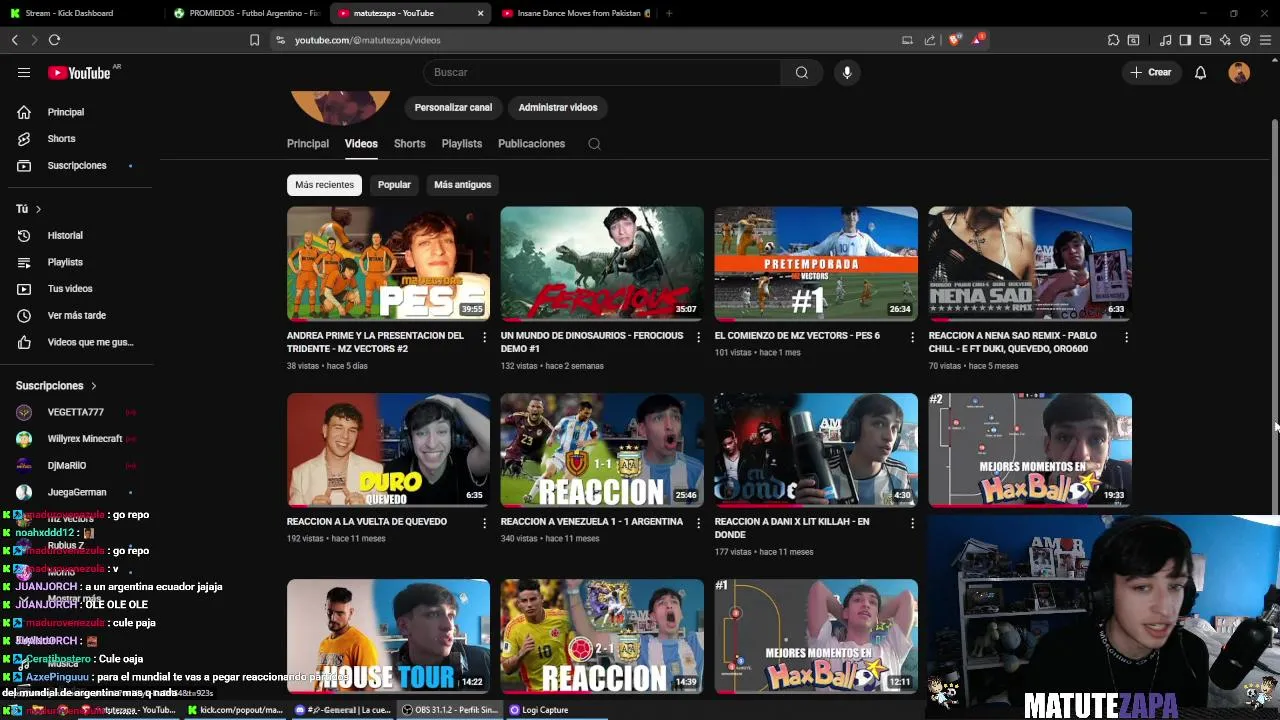
Task: Search within channel magnifier icon
Action: point(594,144)
